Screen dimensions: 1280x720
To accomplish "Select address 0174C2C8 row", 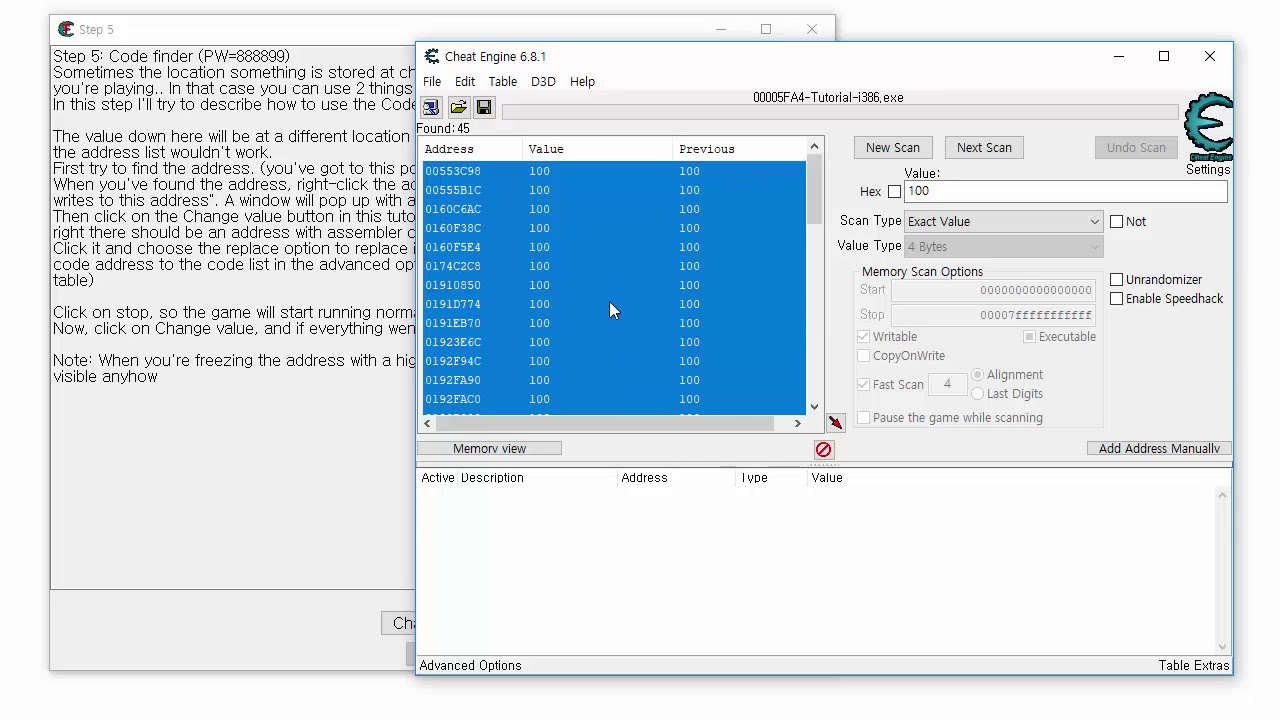I will 613,267.
